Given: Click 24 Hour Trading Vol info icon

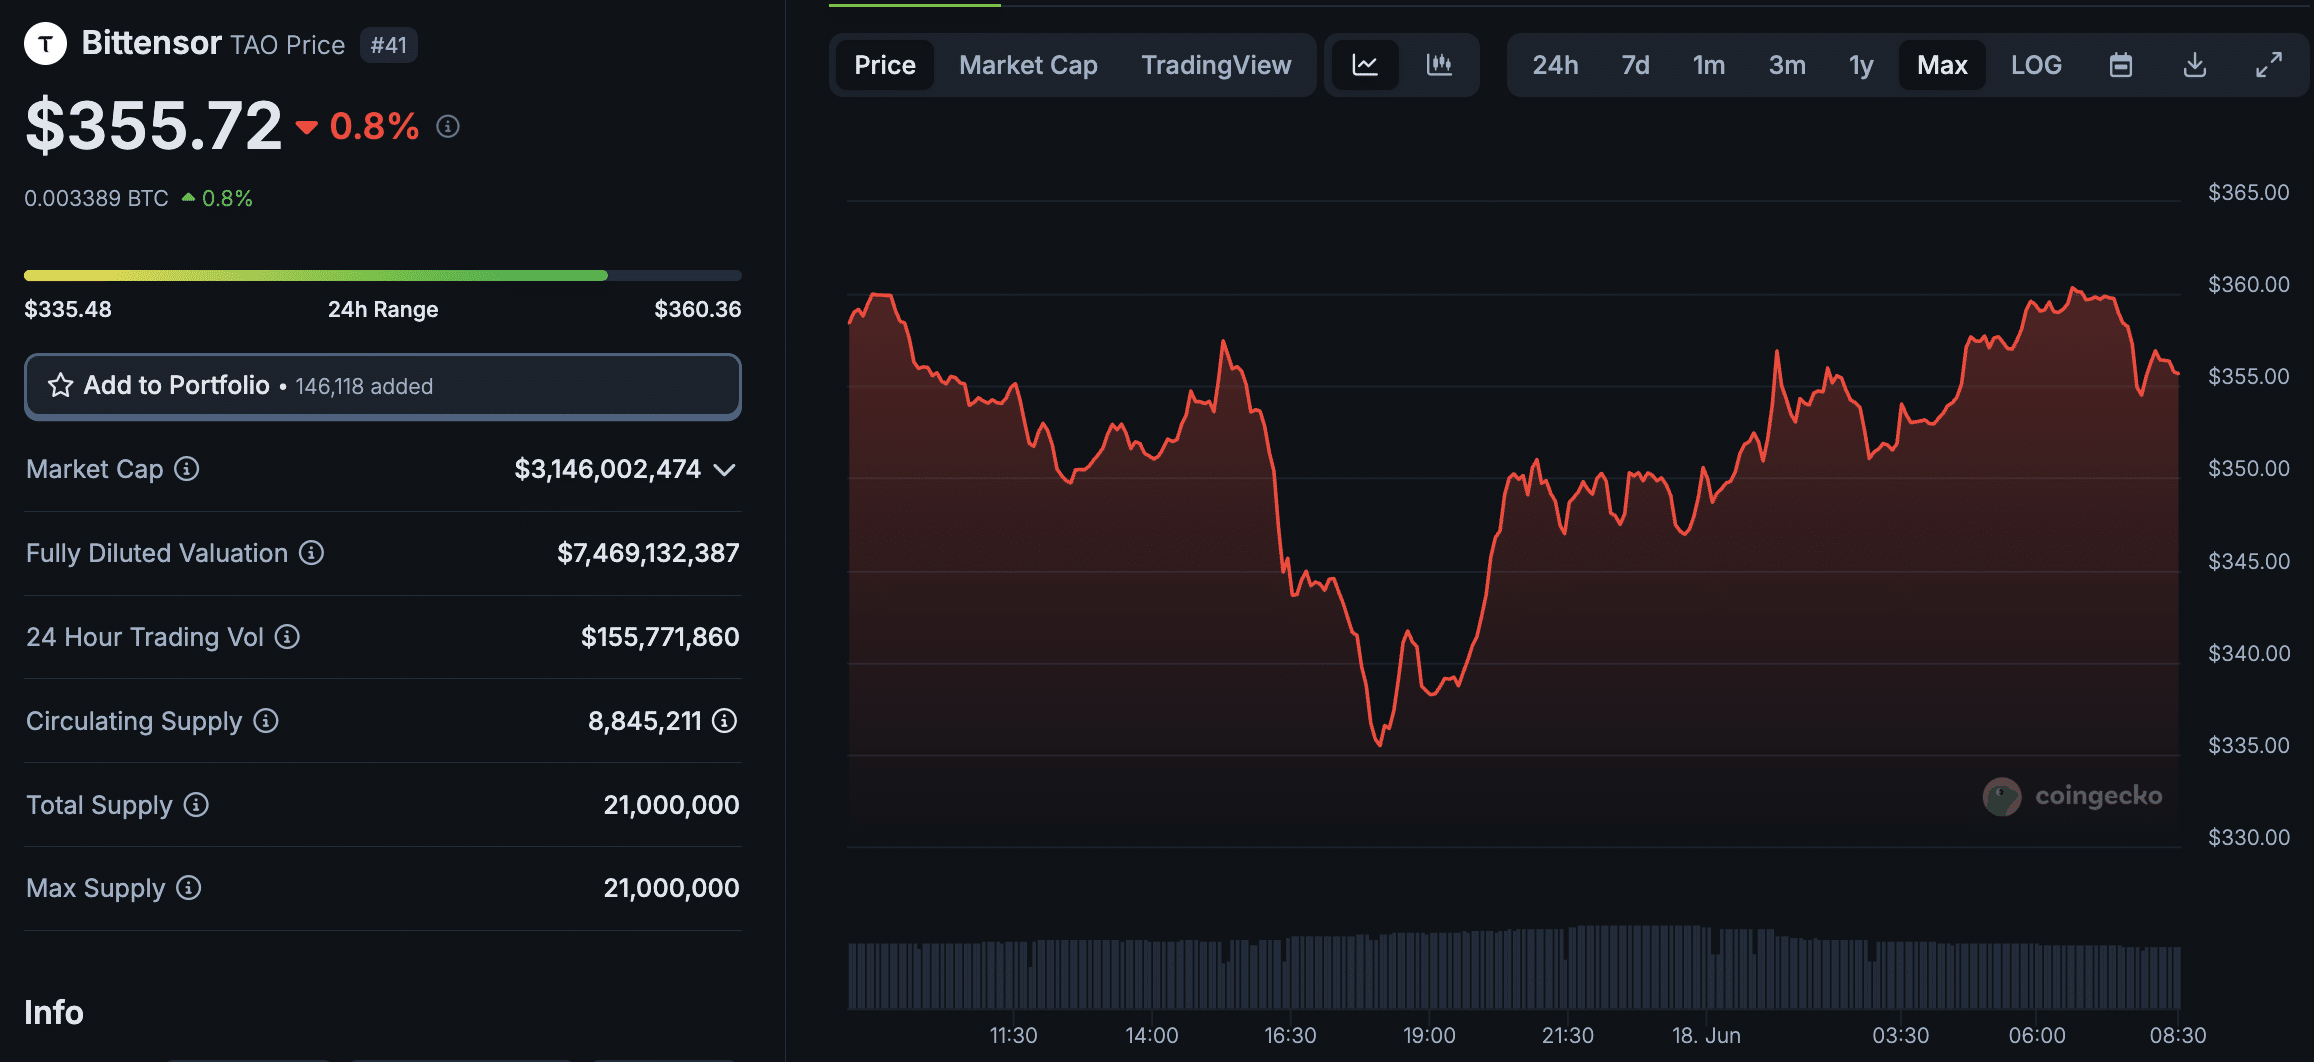Looking at the screenshot, I should click(287, 636).
